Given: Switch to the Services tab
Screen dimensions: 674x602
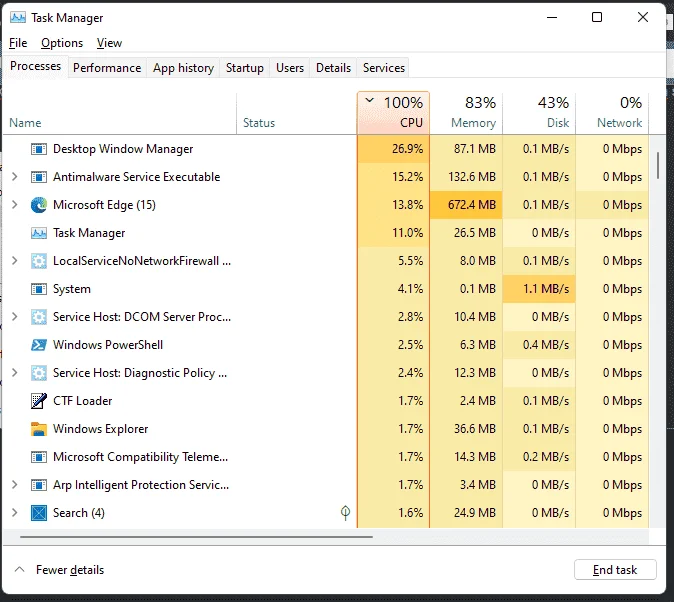Looking at the screenshot, I should (x=383, y=68).
